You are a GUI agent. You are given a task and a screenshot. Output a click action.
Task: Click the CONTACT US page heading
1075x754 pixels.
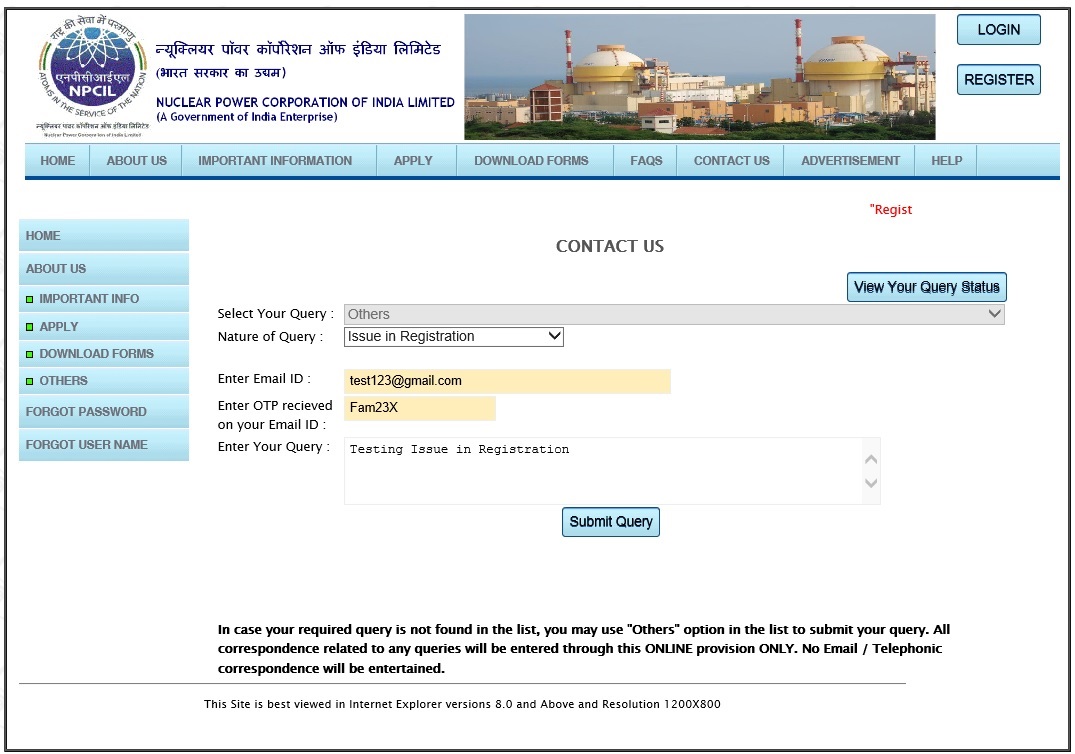click(609, 246)
